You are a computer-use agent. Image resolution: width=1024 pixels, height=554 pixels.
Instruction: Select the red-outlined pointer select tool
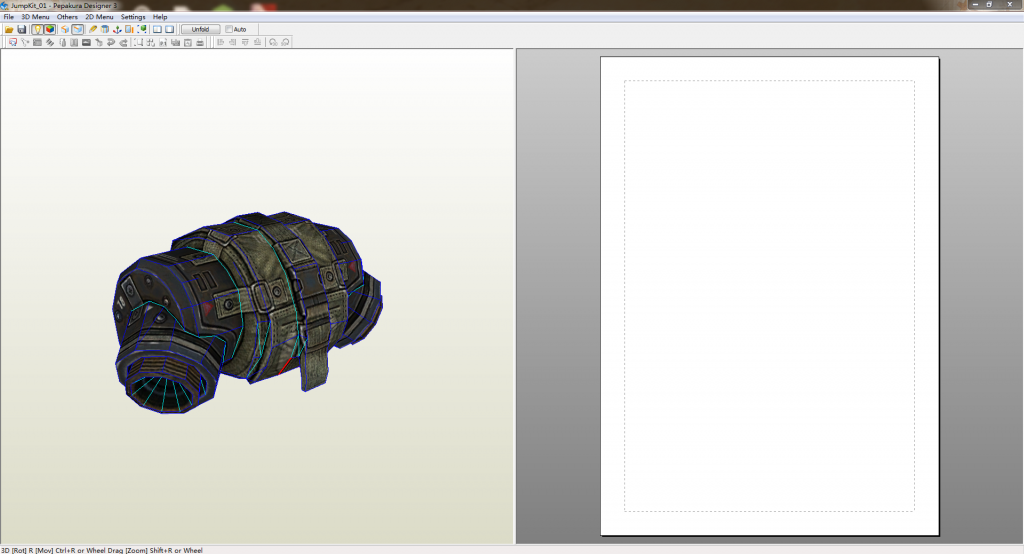click(12, 42)
